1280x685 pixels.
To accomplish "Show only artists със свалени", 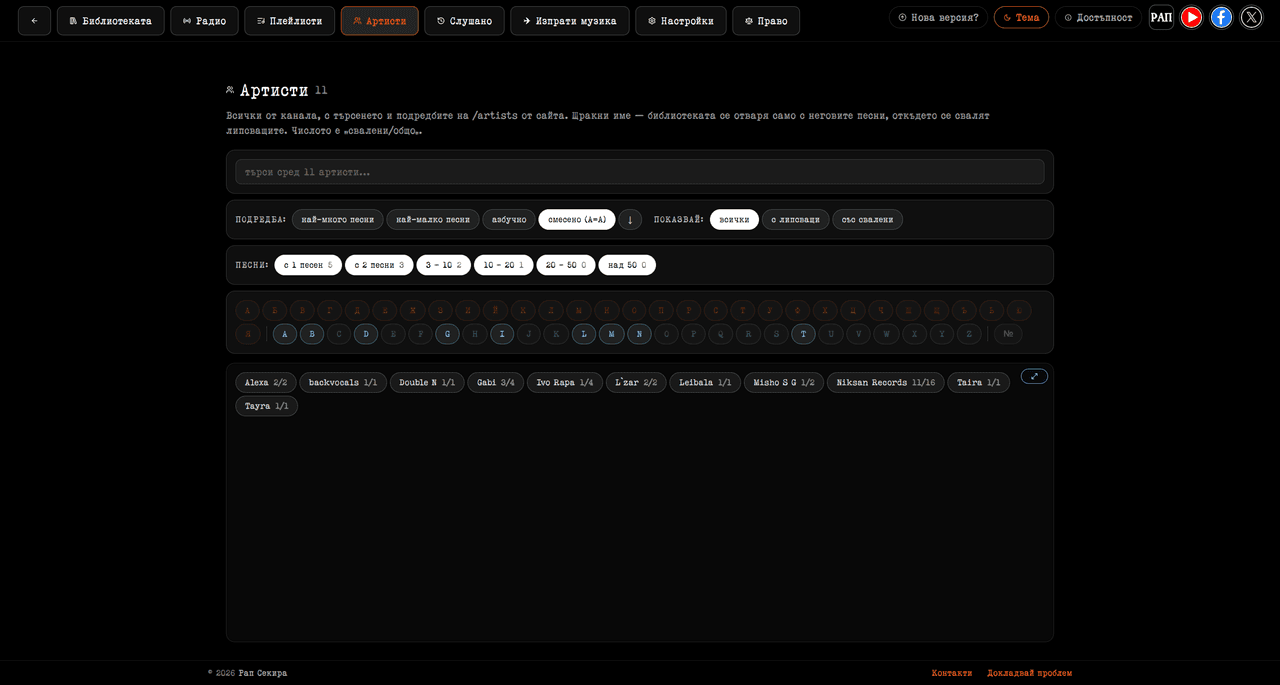I will tap(867, 220).
